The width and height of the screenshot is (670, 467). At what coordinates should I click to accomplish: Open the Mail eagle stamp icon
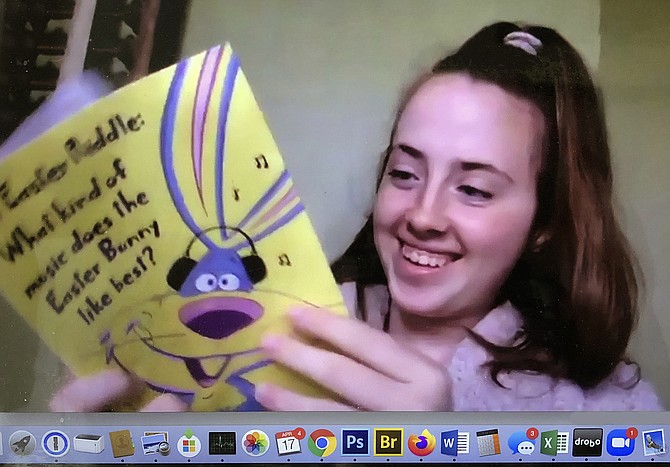click(x=654, y=443)
